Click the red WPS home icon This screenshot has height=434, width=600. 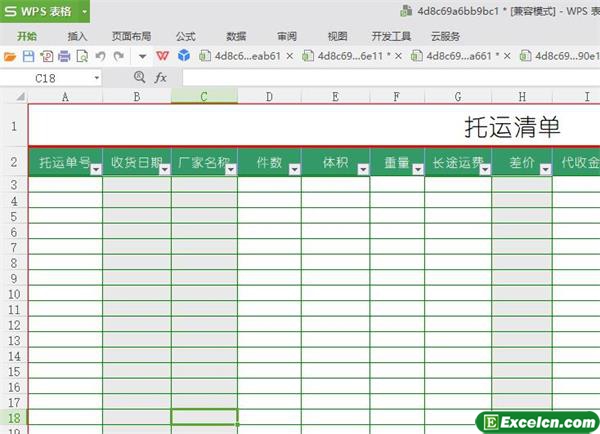162,56
